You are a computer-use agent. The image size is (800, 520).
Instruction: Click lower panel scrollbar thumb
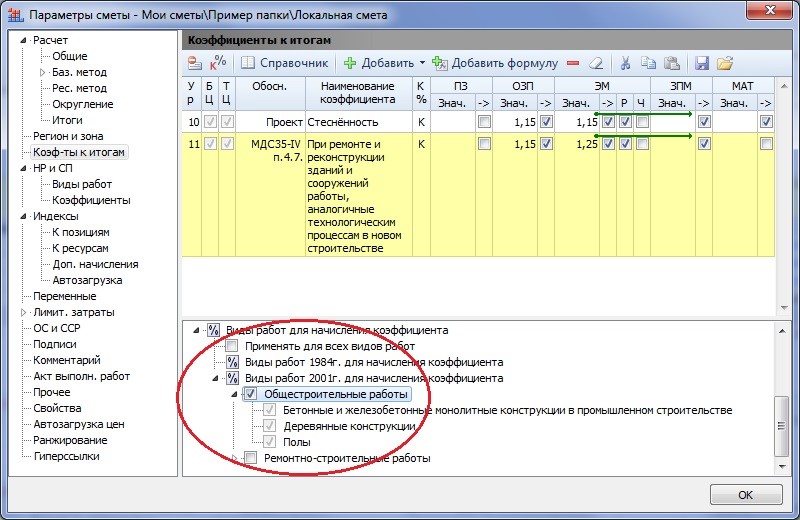coord(782,426)
